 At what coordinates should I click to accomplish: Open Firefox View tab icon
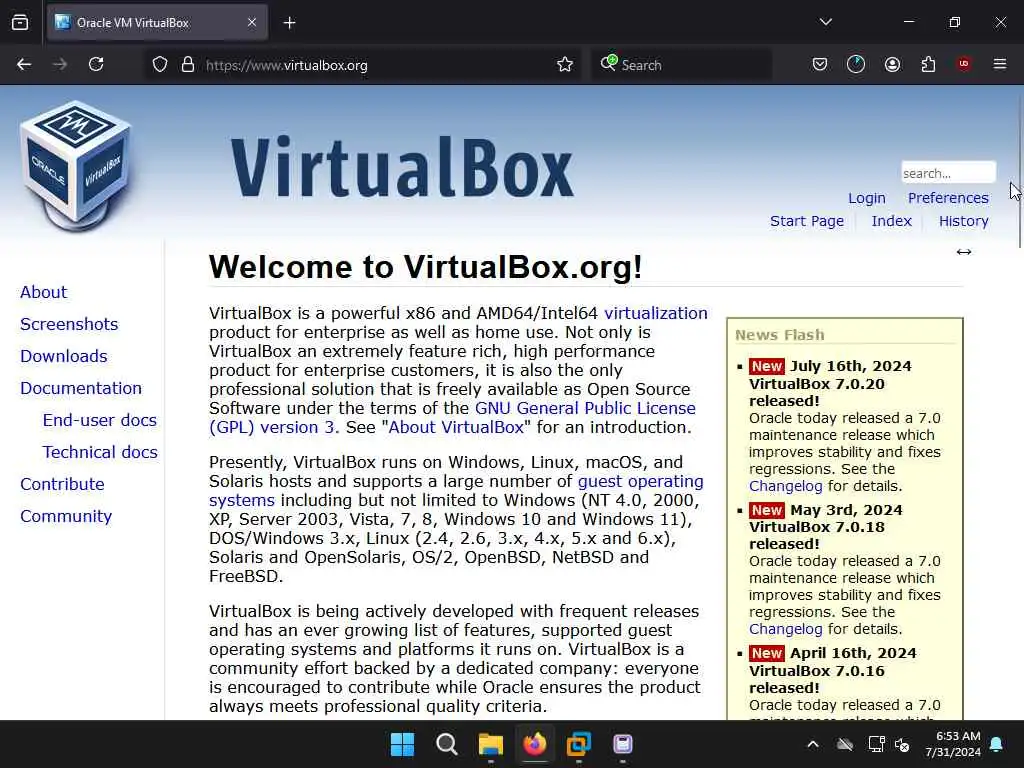(x=20, y=23)
